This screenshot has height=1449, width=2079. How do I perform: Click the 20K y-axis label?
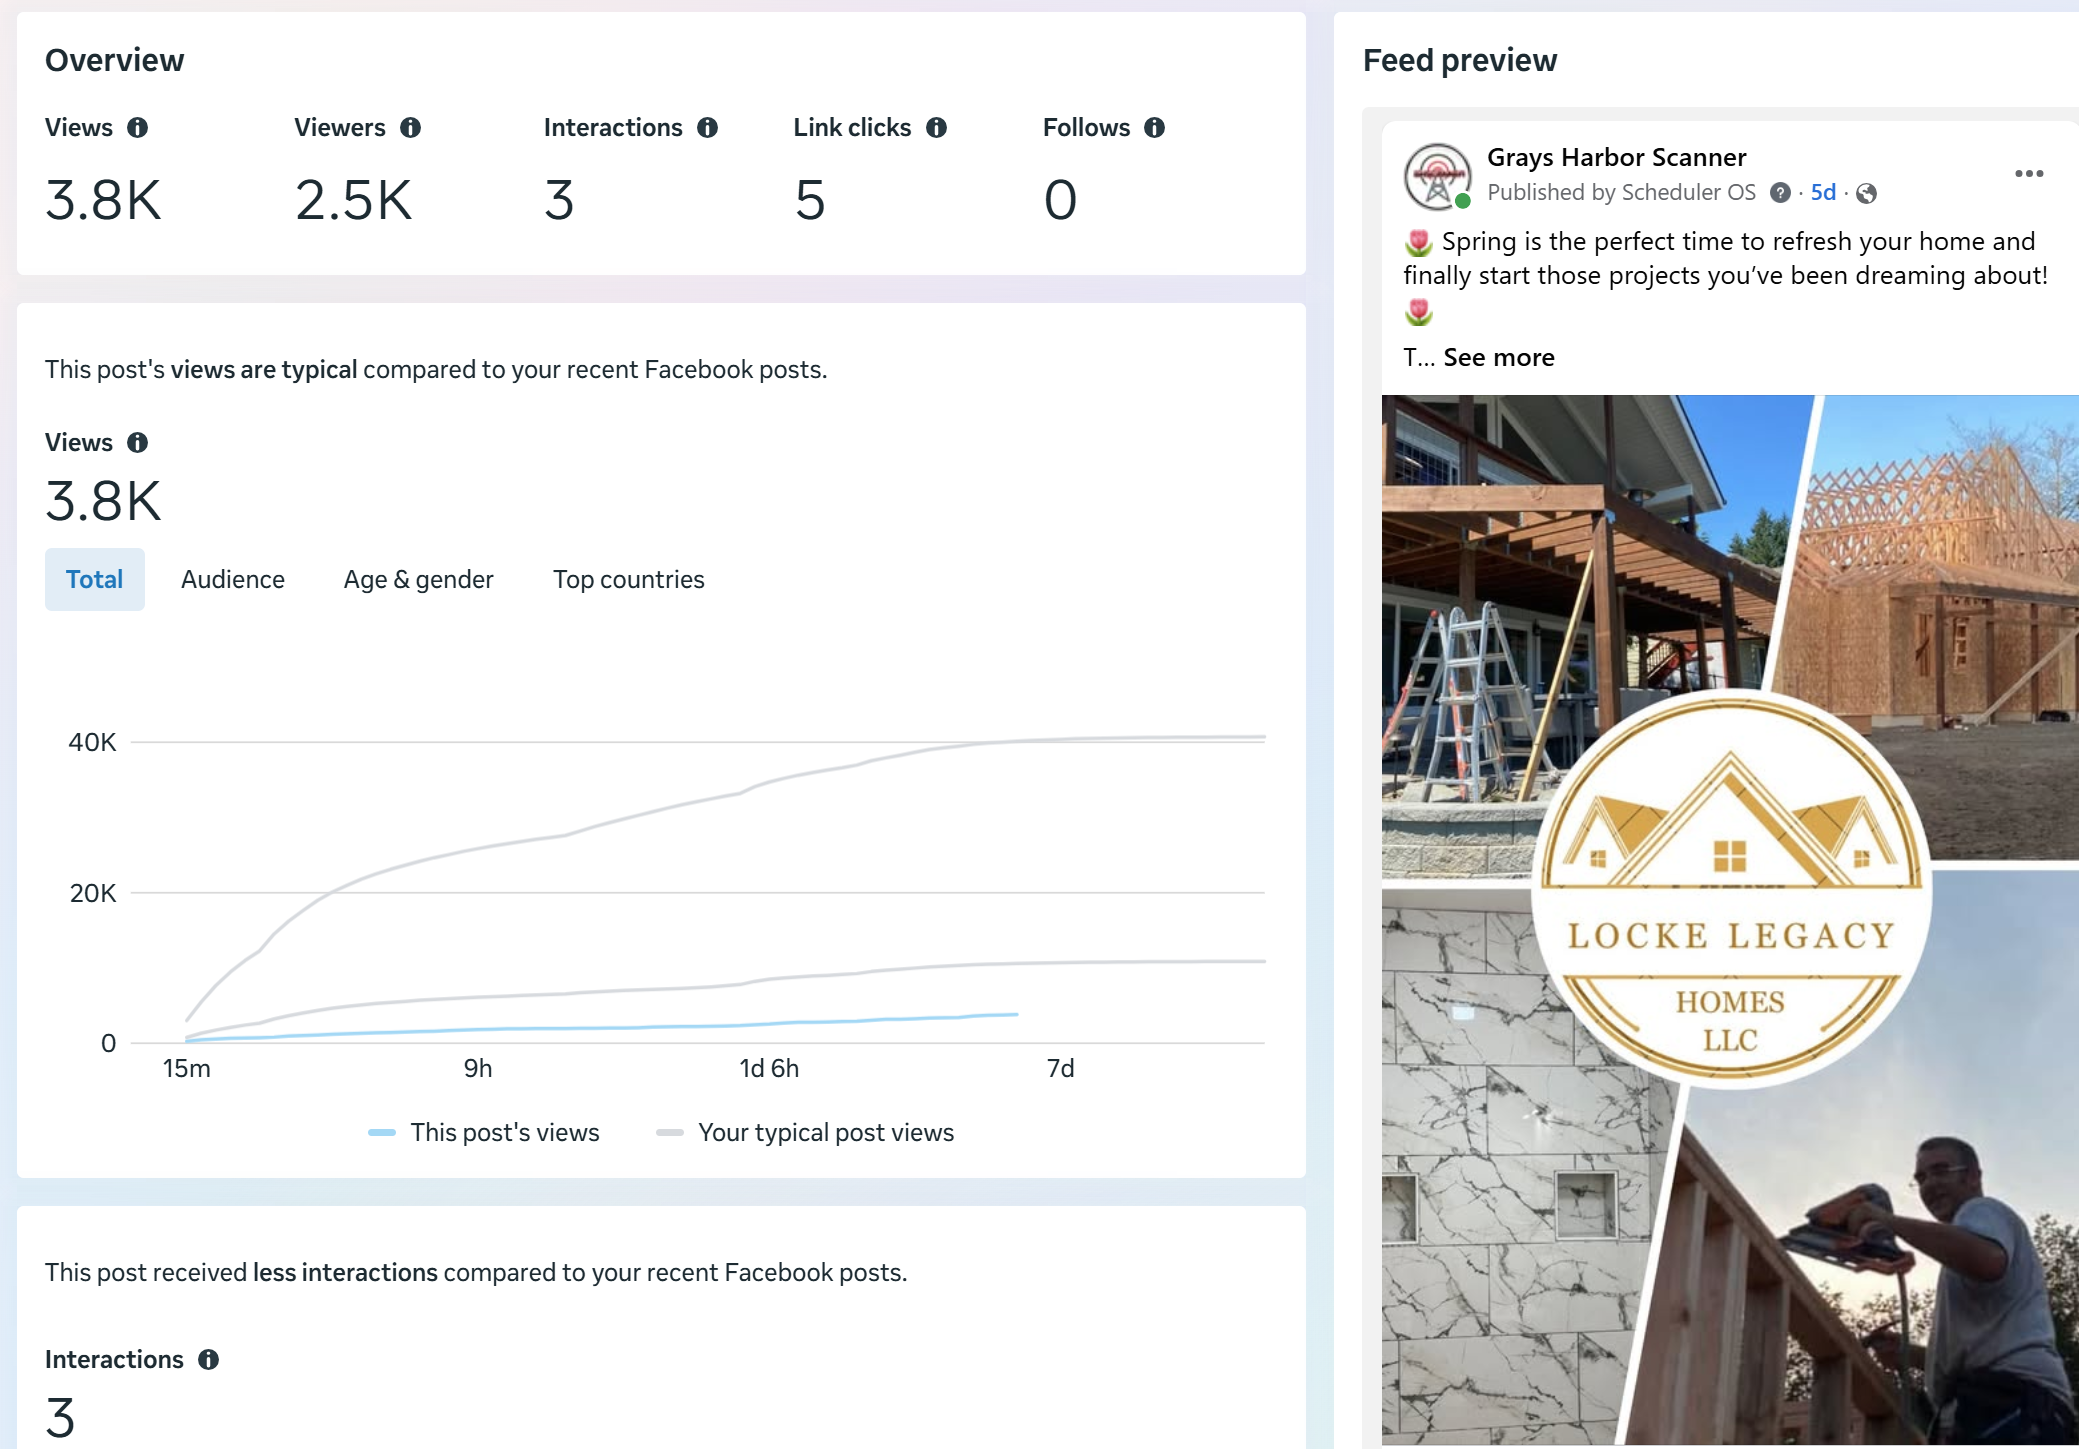pos(93,893)
